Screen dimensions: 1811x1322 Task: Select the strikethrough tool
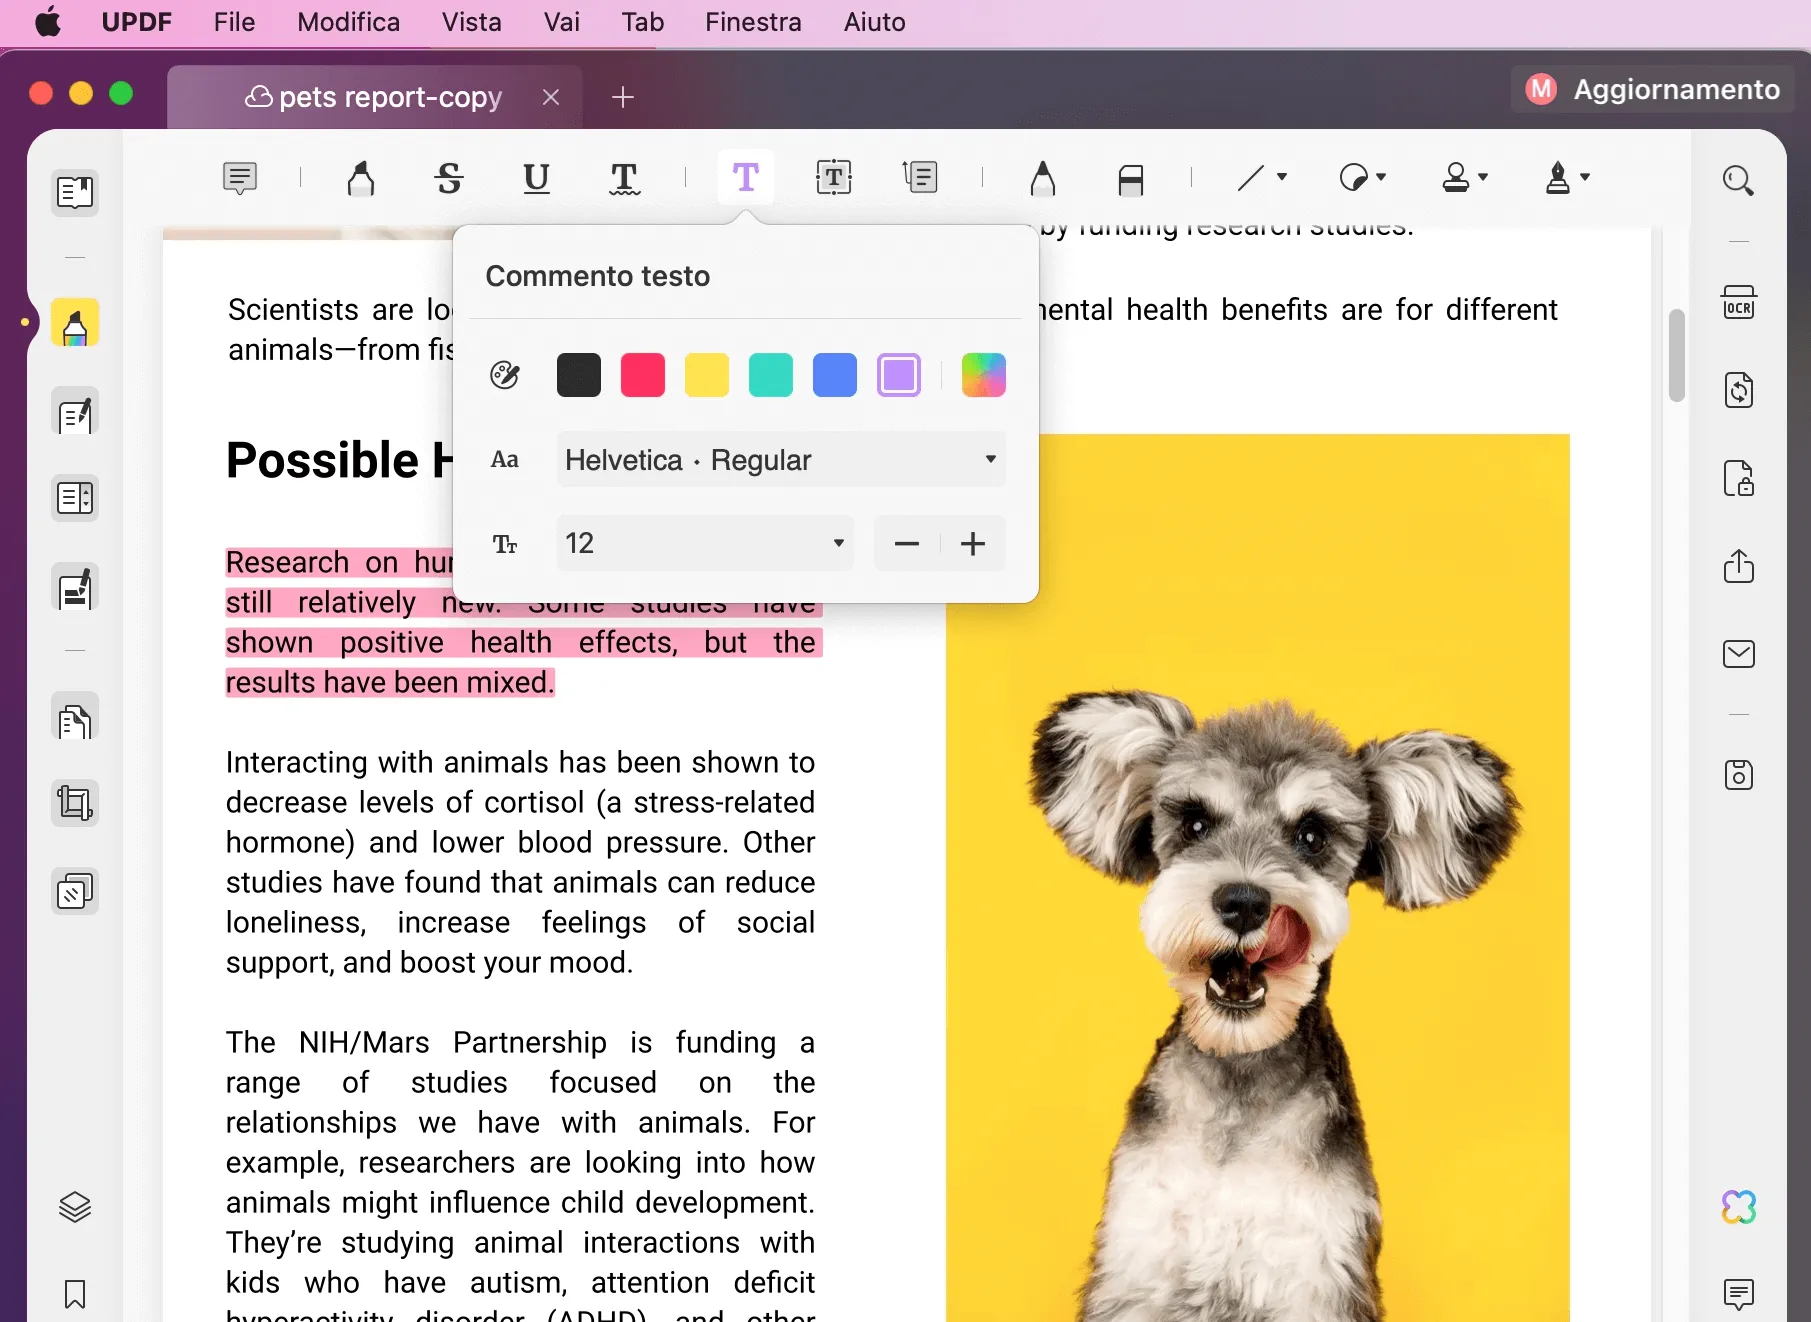[449, 178]
